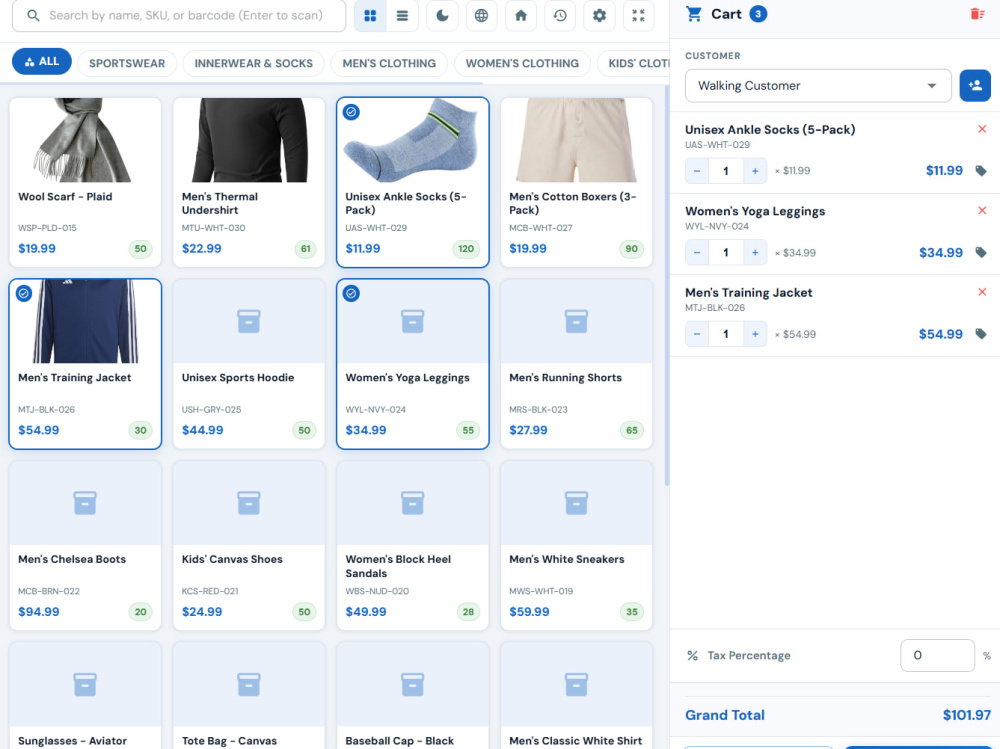Click the shopping cart icon
Image resolution: width=1000 pixels, height=749 pixels.
(x=694, y=14)
